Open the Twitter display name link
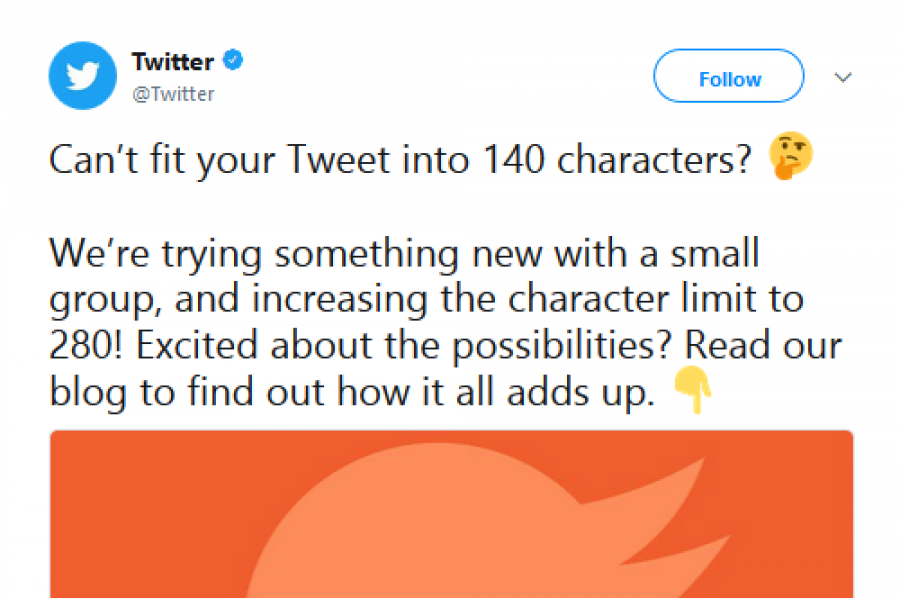This screenshot has height=598, width=900. (x=172, y=61)
